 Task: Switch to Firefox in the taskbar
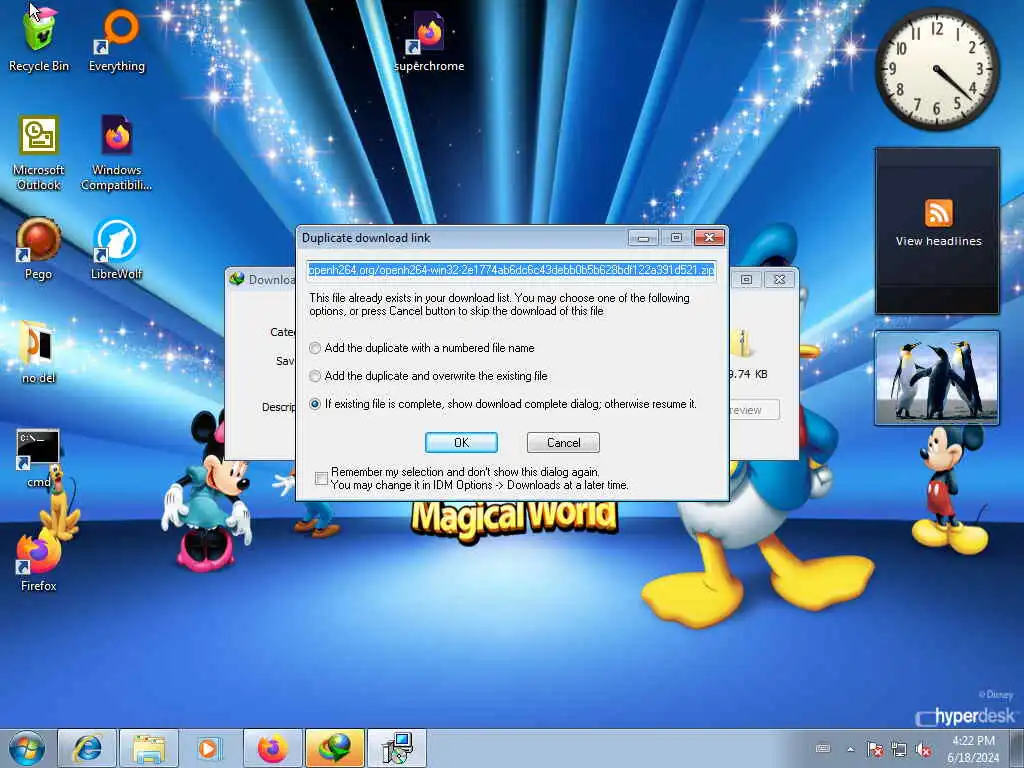coord(272,748)
